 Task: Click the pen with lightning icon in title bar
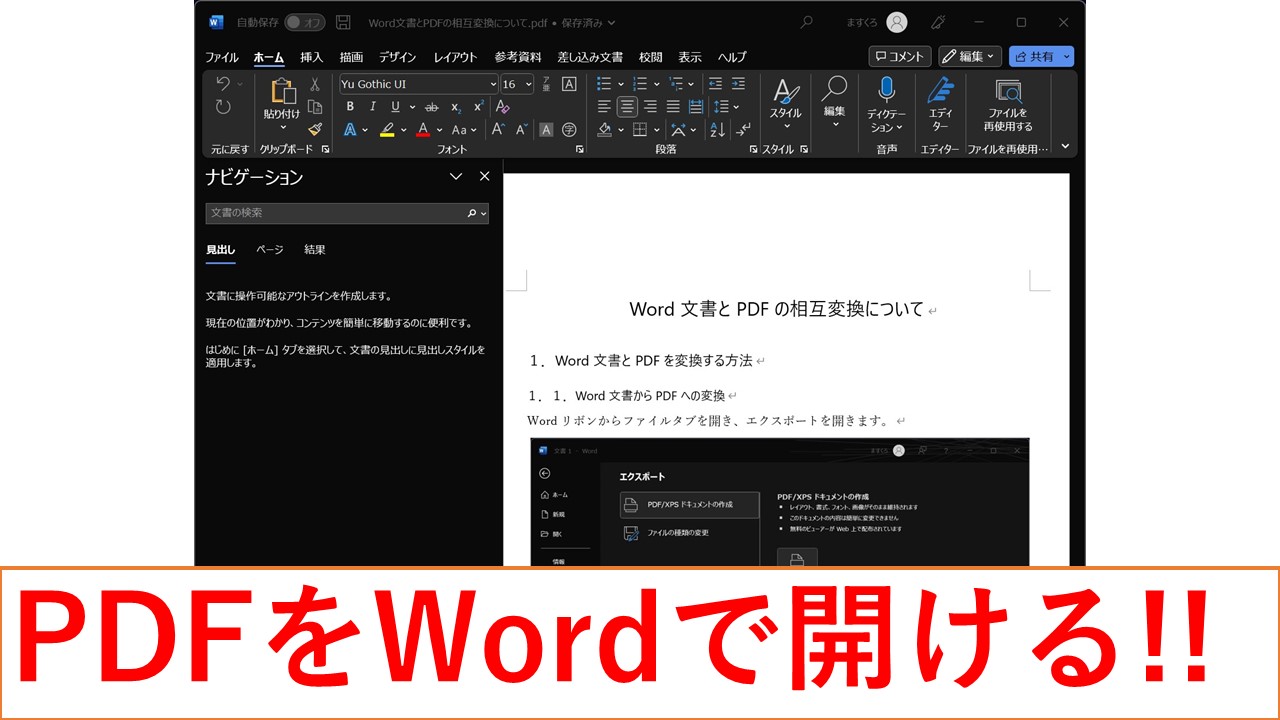[938, 22]
